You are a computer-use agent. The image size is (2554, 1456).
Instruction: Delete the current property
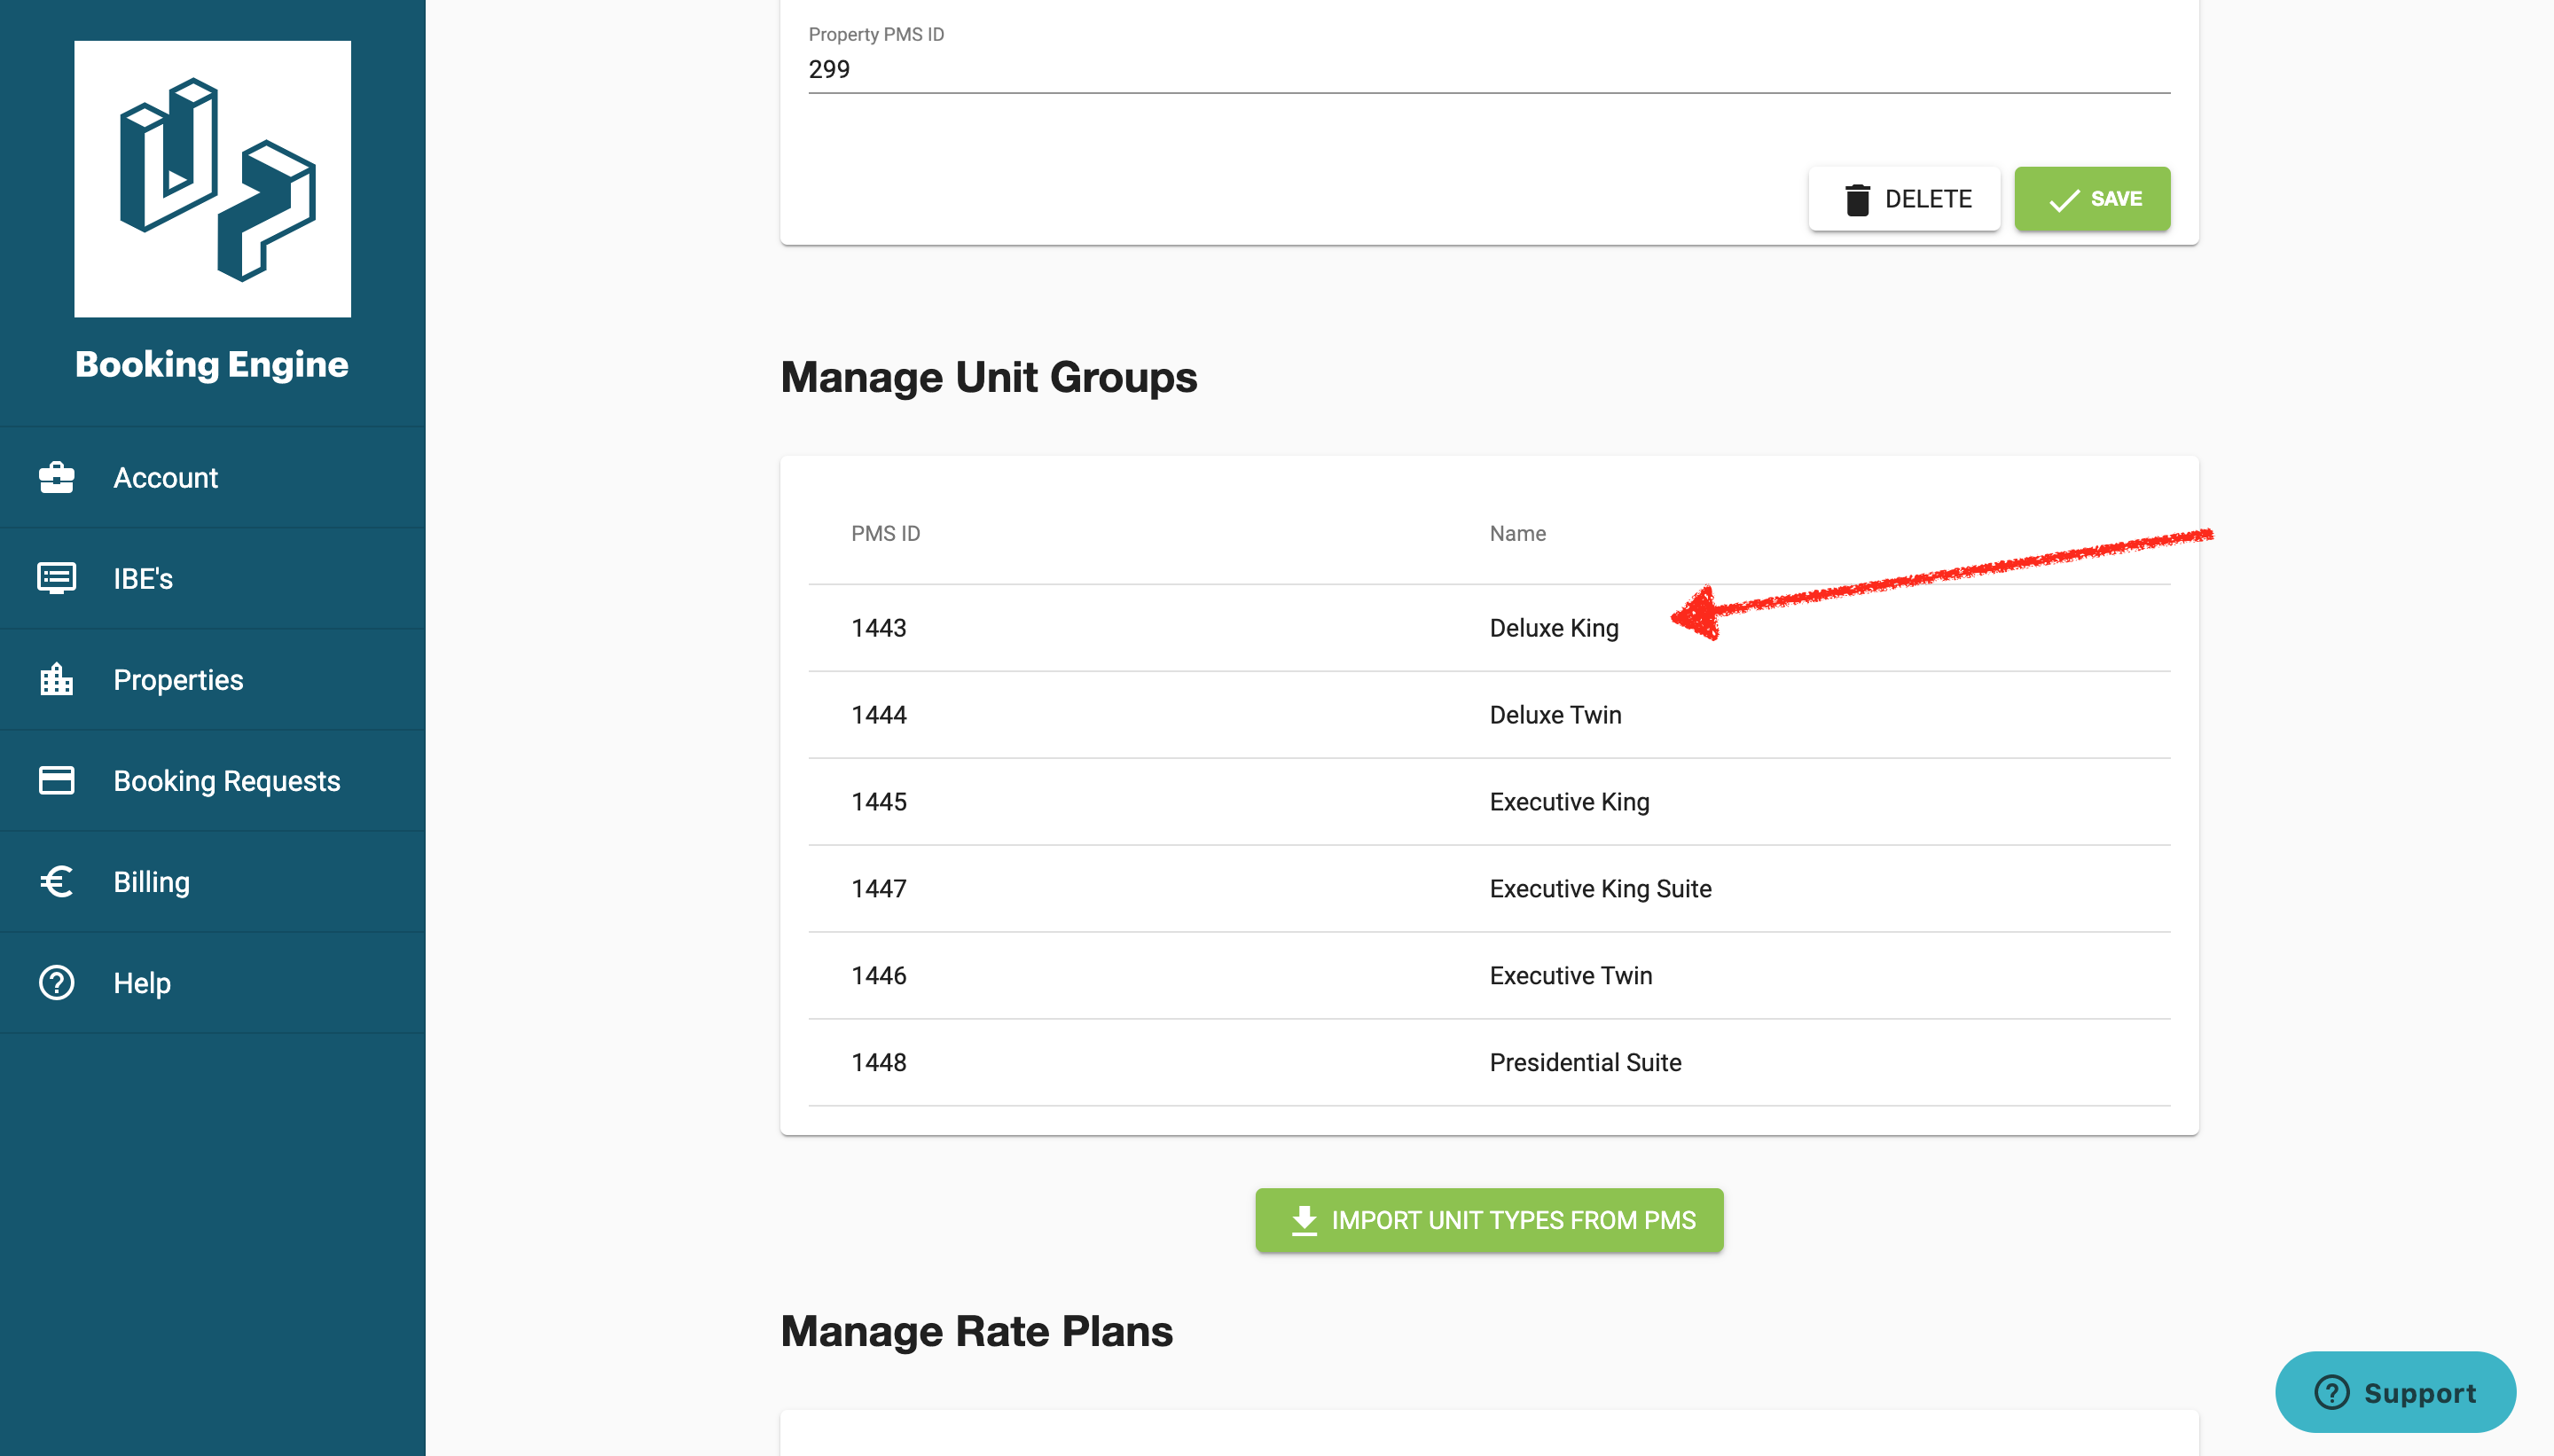1905,198
